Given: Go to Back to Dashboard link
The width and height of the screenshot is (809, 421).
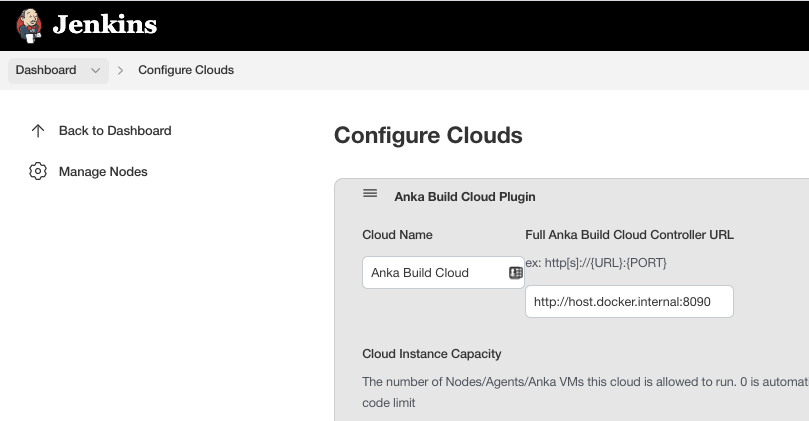Looking at the screenshot, I should [x=115, y=131].
